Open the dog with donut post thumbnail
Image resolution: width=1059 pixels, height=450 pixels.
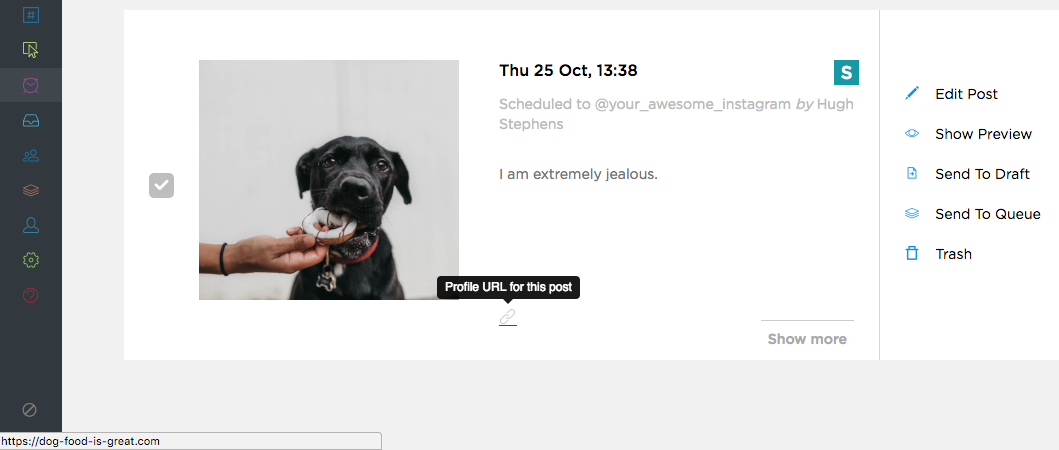(329, 180)
